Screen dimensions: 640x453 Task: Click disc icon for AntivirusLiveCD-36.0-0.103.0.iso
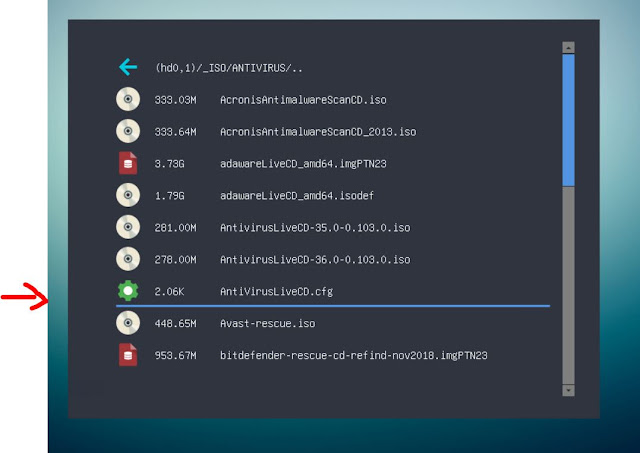tap(128, 259)
